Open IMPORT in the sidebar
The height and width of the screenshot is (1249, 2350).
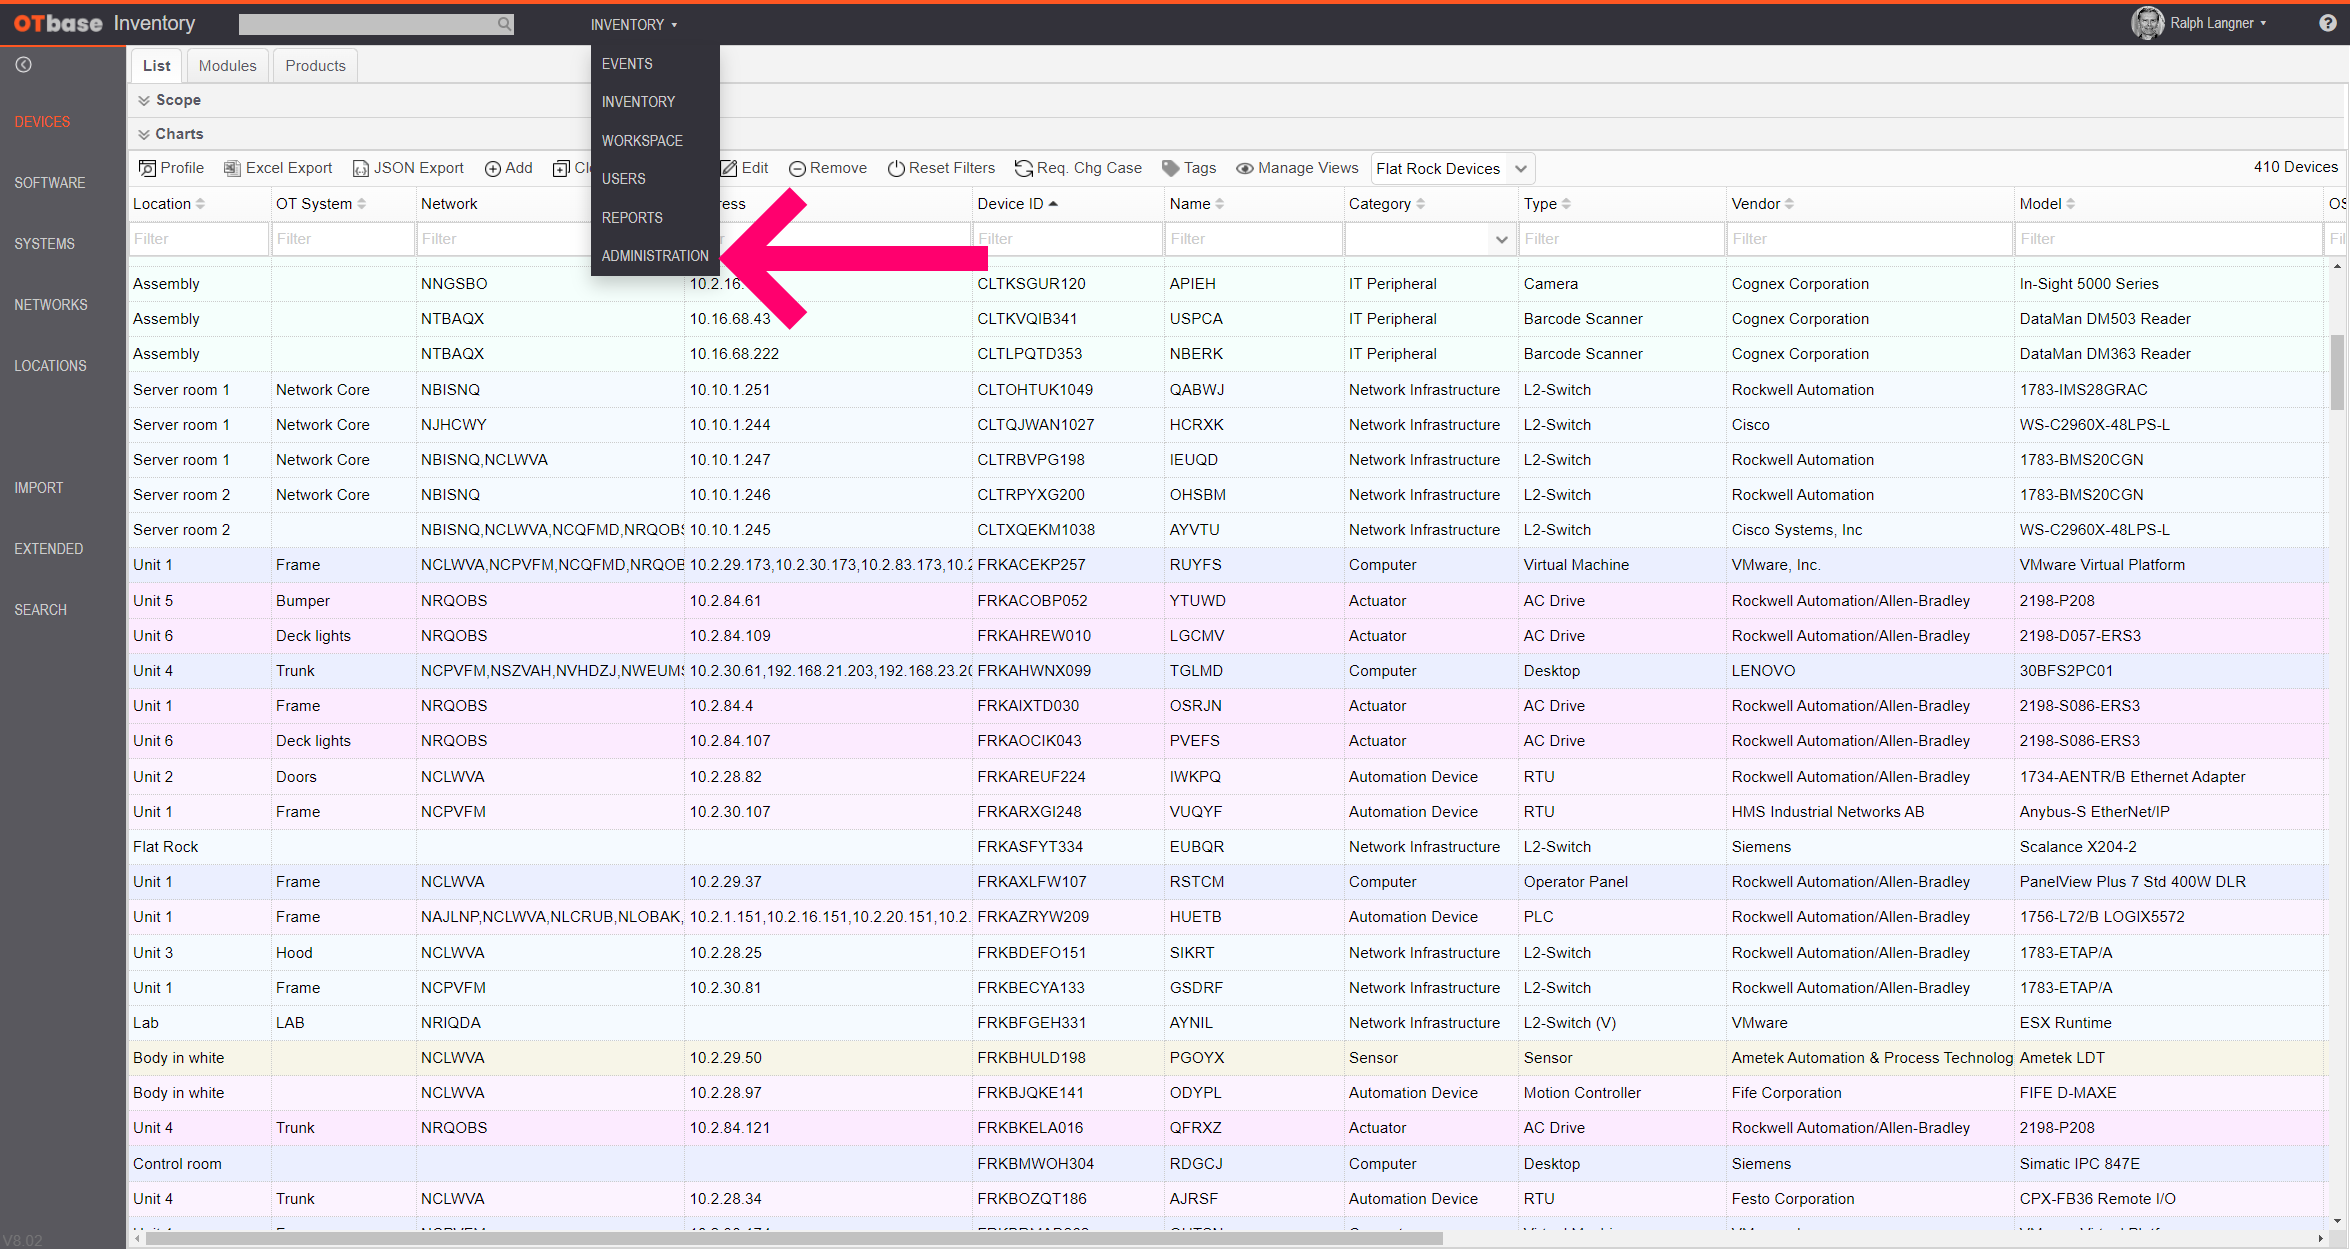[39, 488]
